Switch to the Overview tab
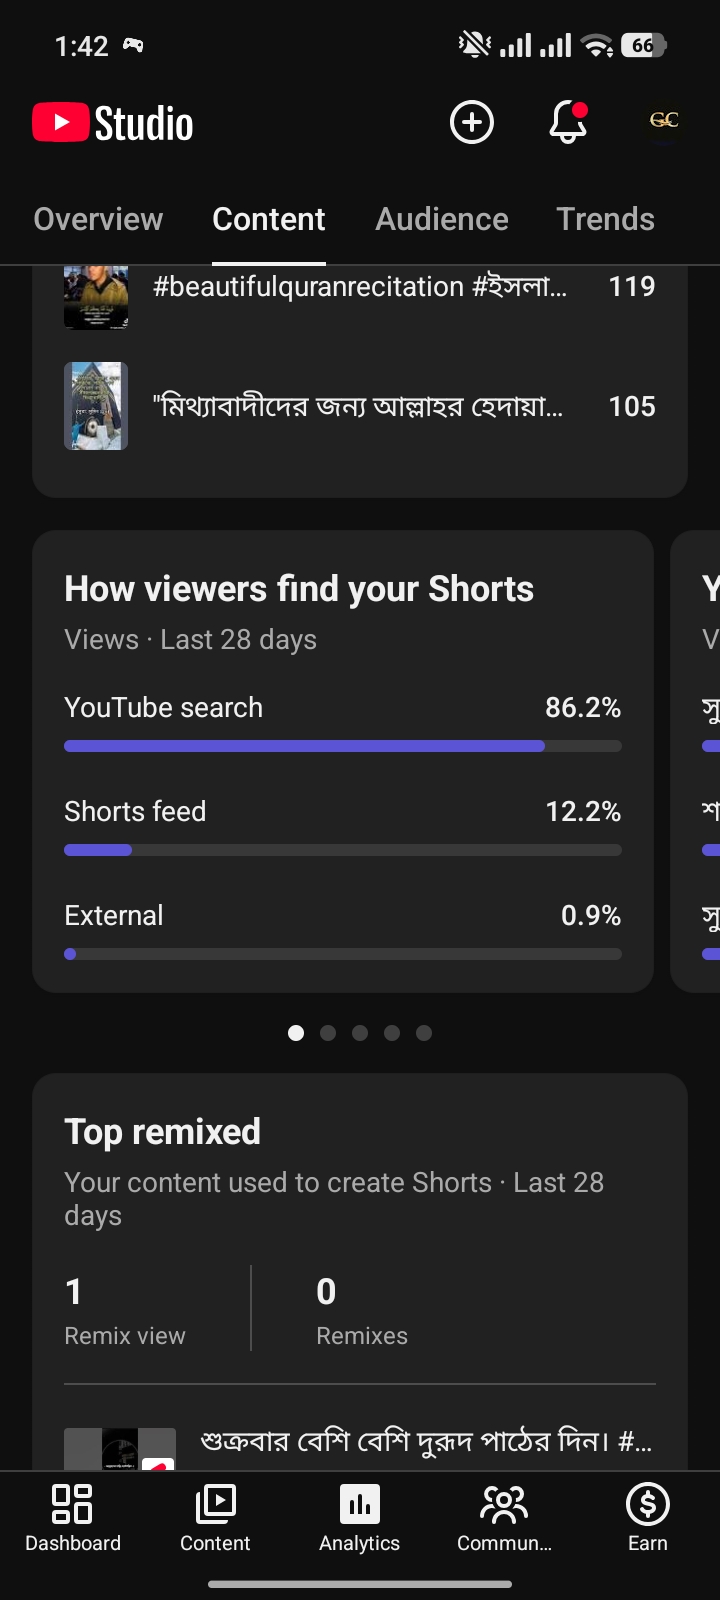Screen dimensions: 720x1600 (x=98, y=219)
